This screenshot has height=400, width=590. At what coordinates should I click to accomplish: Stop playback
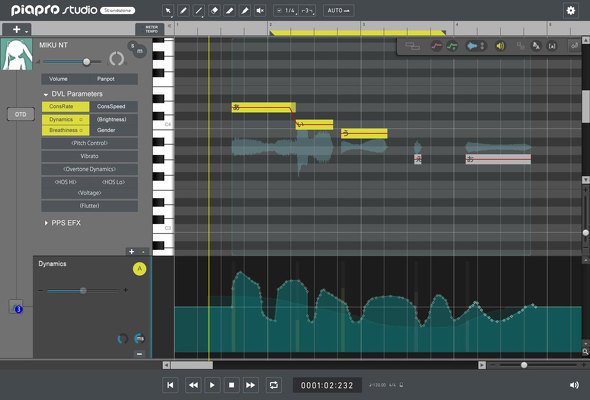point(232,385)
